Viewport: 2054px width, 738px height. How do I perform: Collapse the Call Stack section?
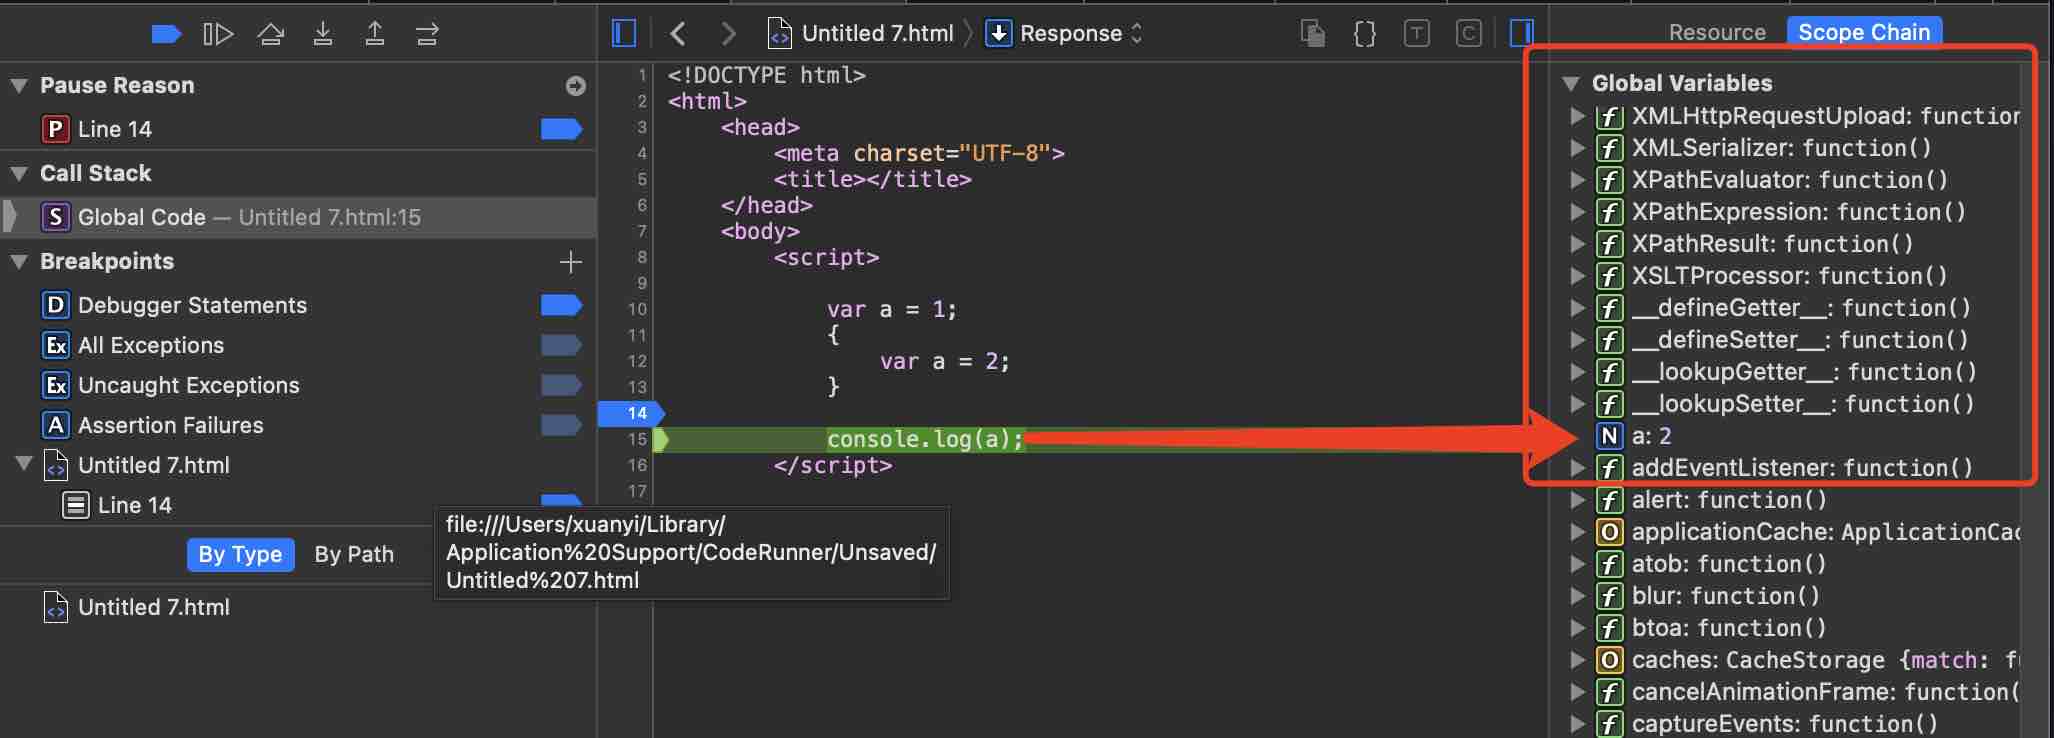coord(18,174)
